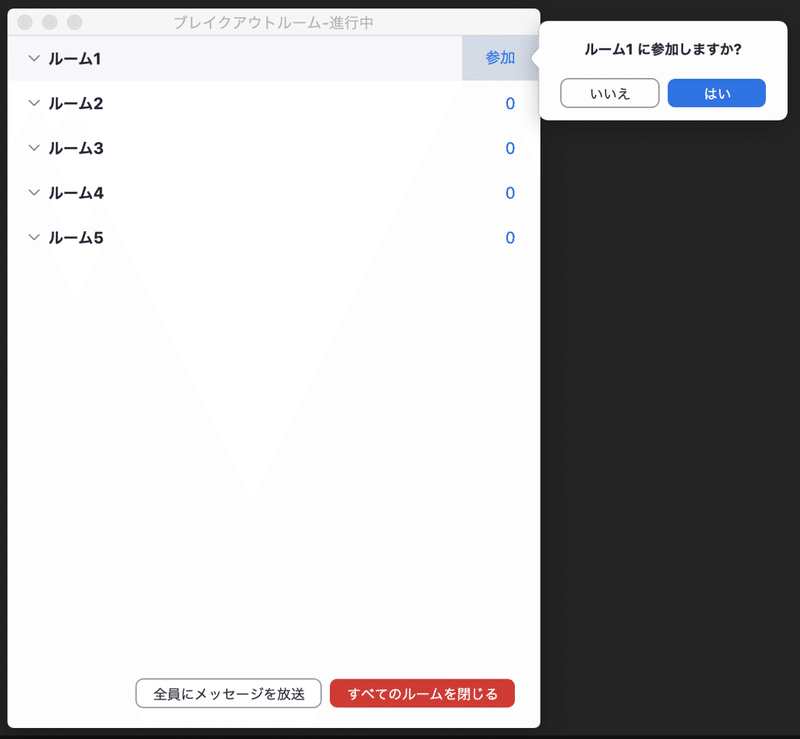This screenshot has height=739, width=800.
Task: Click the 参加 link for ルーム1
Action: coord(500,58)
